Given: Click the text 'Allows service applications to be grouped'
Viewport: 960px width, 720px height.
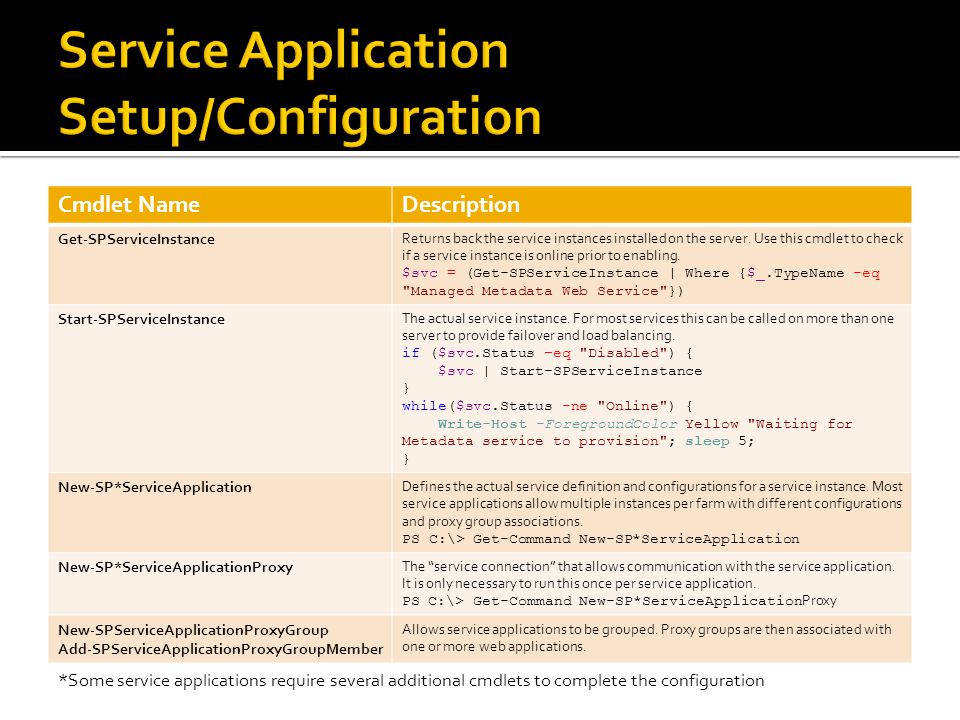Looking at the screenshot, I should (x=647, y=629).
